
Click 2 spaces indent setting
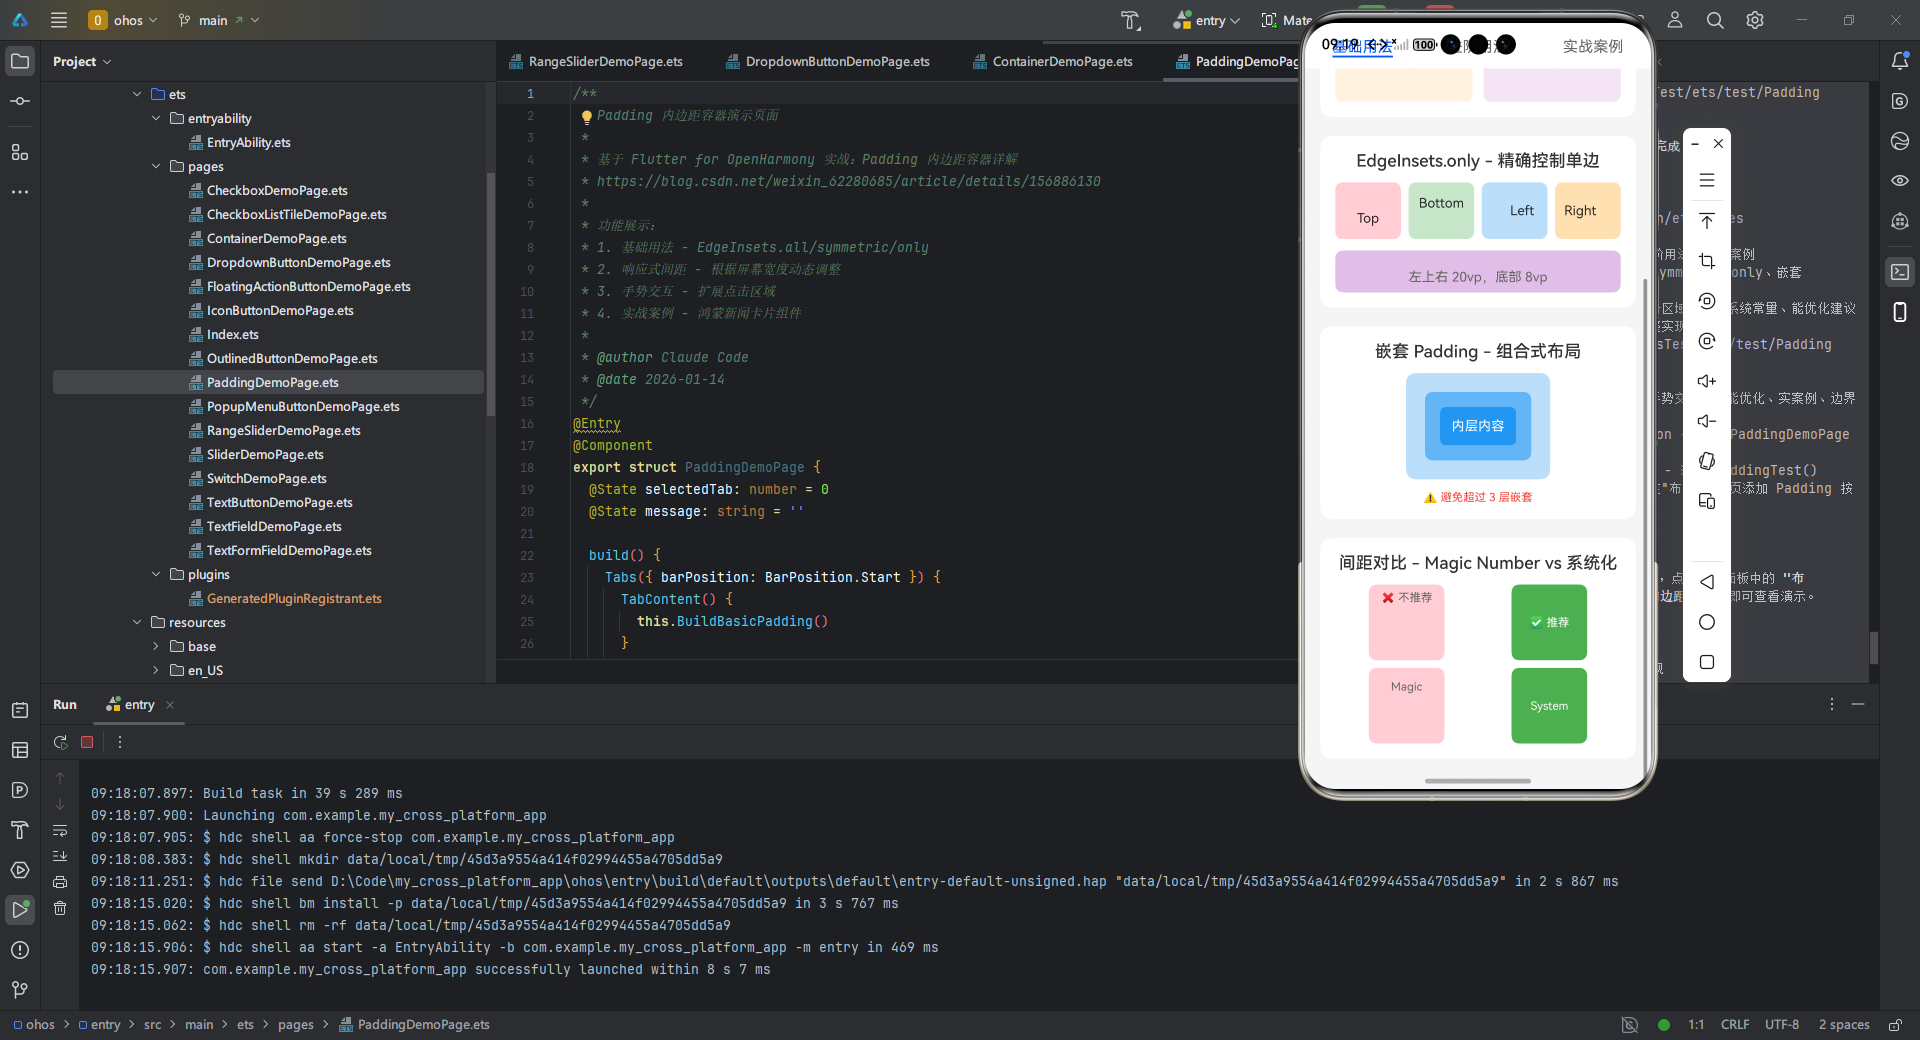pyautogui.click(x=1844, y=1025)
